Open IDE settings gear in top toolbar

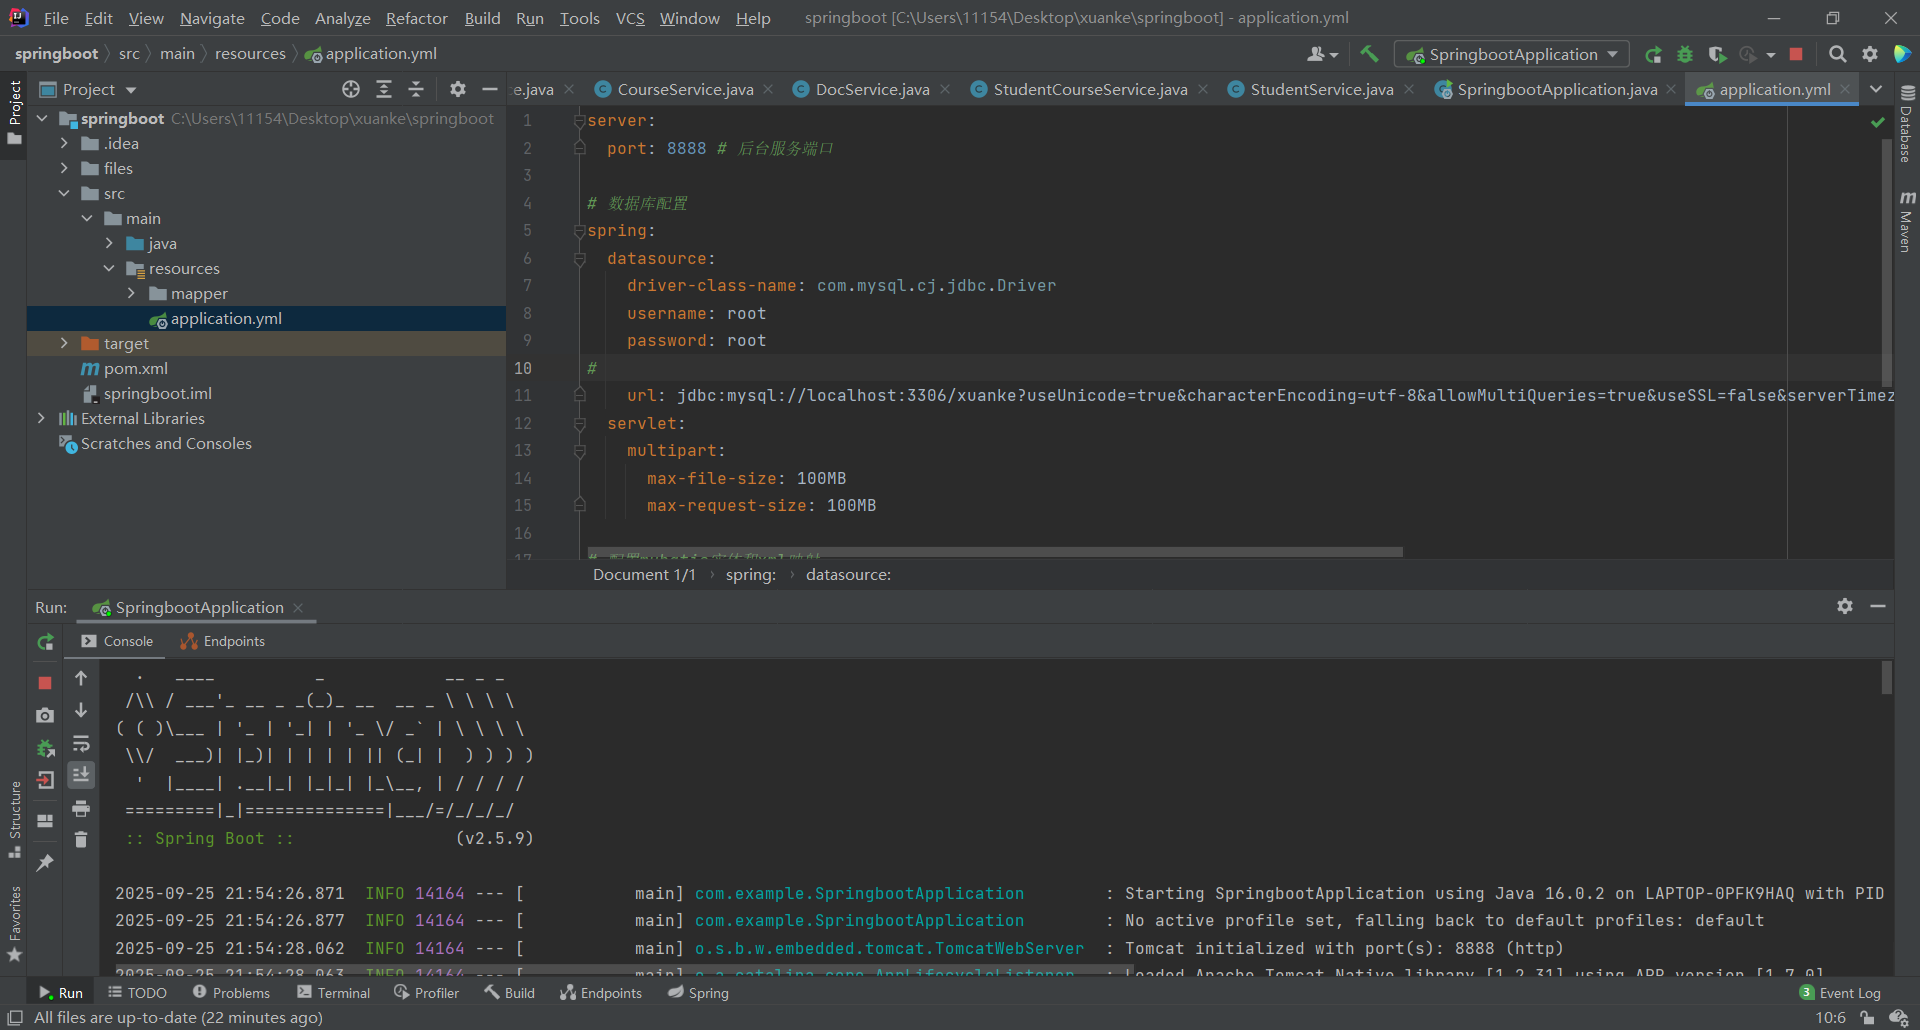pyautogui.click(x=1870, y=54)
